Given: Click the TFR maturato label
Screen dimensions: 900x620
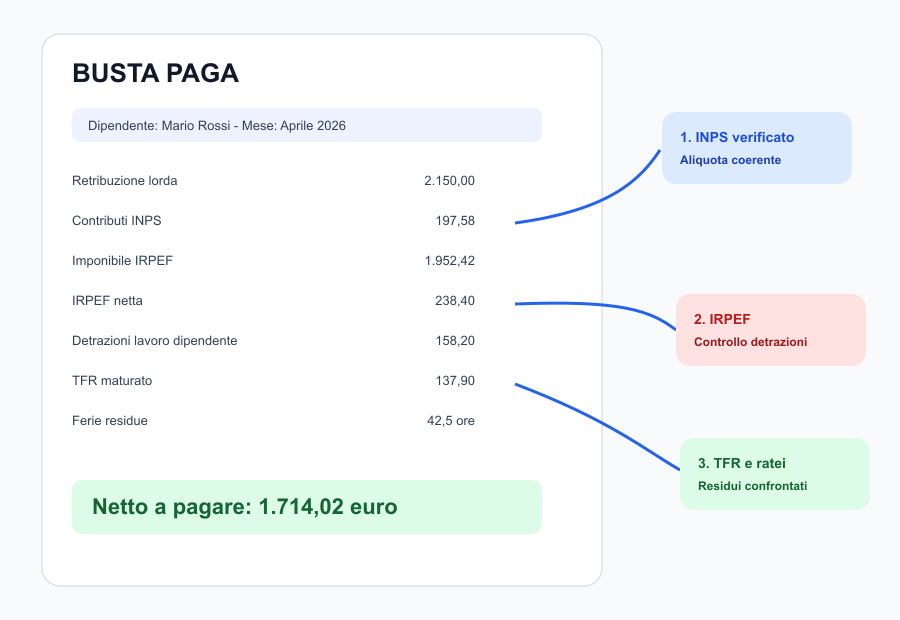Looking at the screenshot, I should 112,381.
